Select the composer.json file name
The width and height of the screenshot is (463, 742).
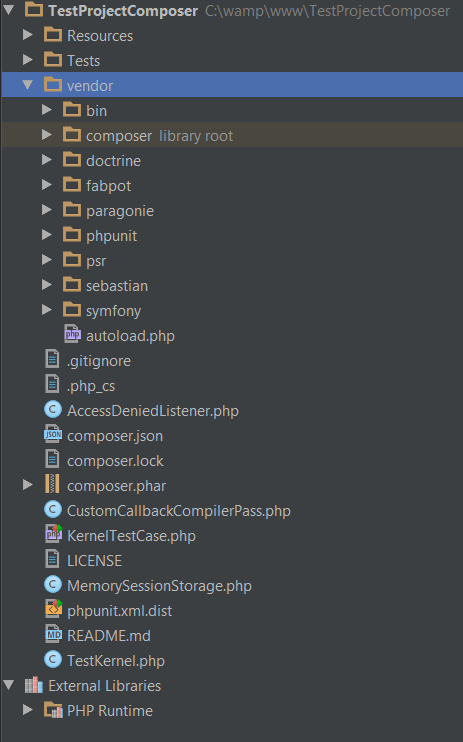115,436
